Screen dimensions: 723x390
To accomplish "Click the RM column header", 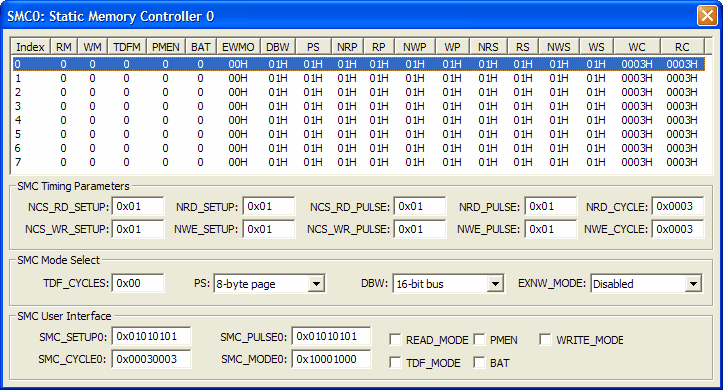I will click(64, 47).
